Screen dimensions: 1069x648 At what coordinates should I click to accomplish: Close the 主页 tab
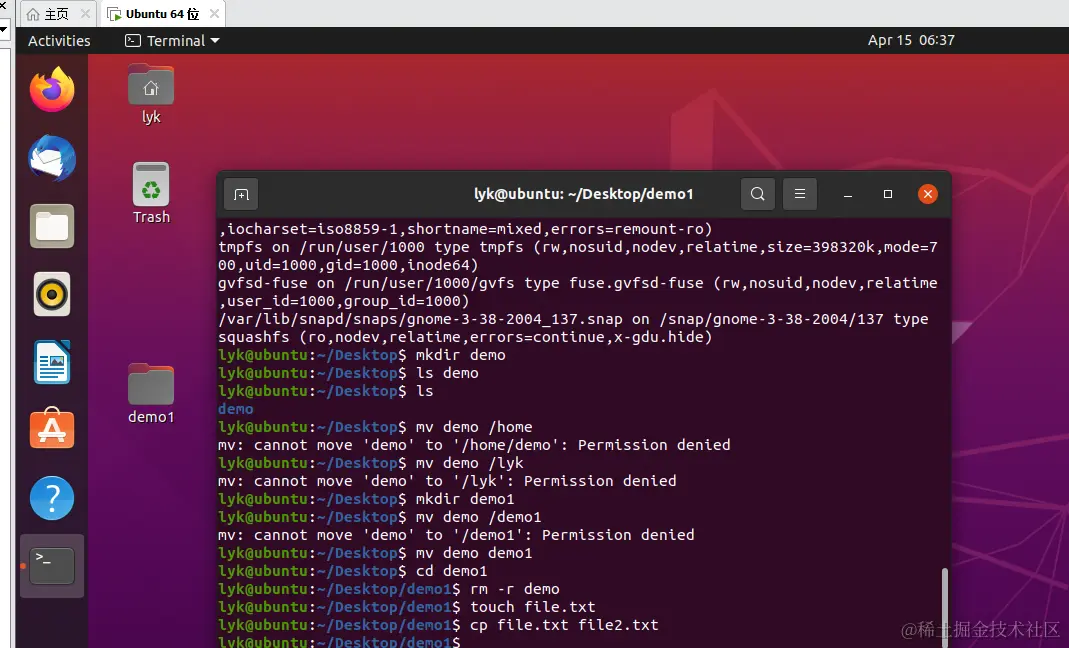point(85,14)
